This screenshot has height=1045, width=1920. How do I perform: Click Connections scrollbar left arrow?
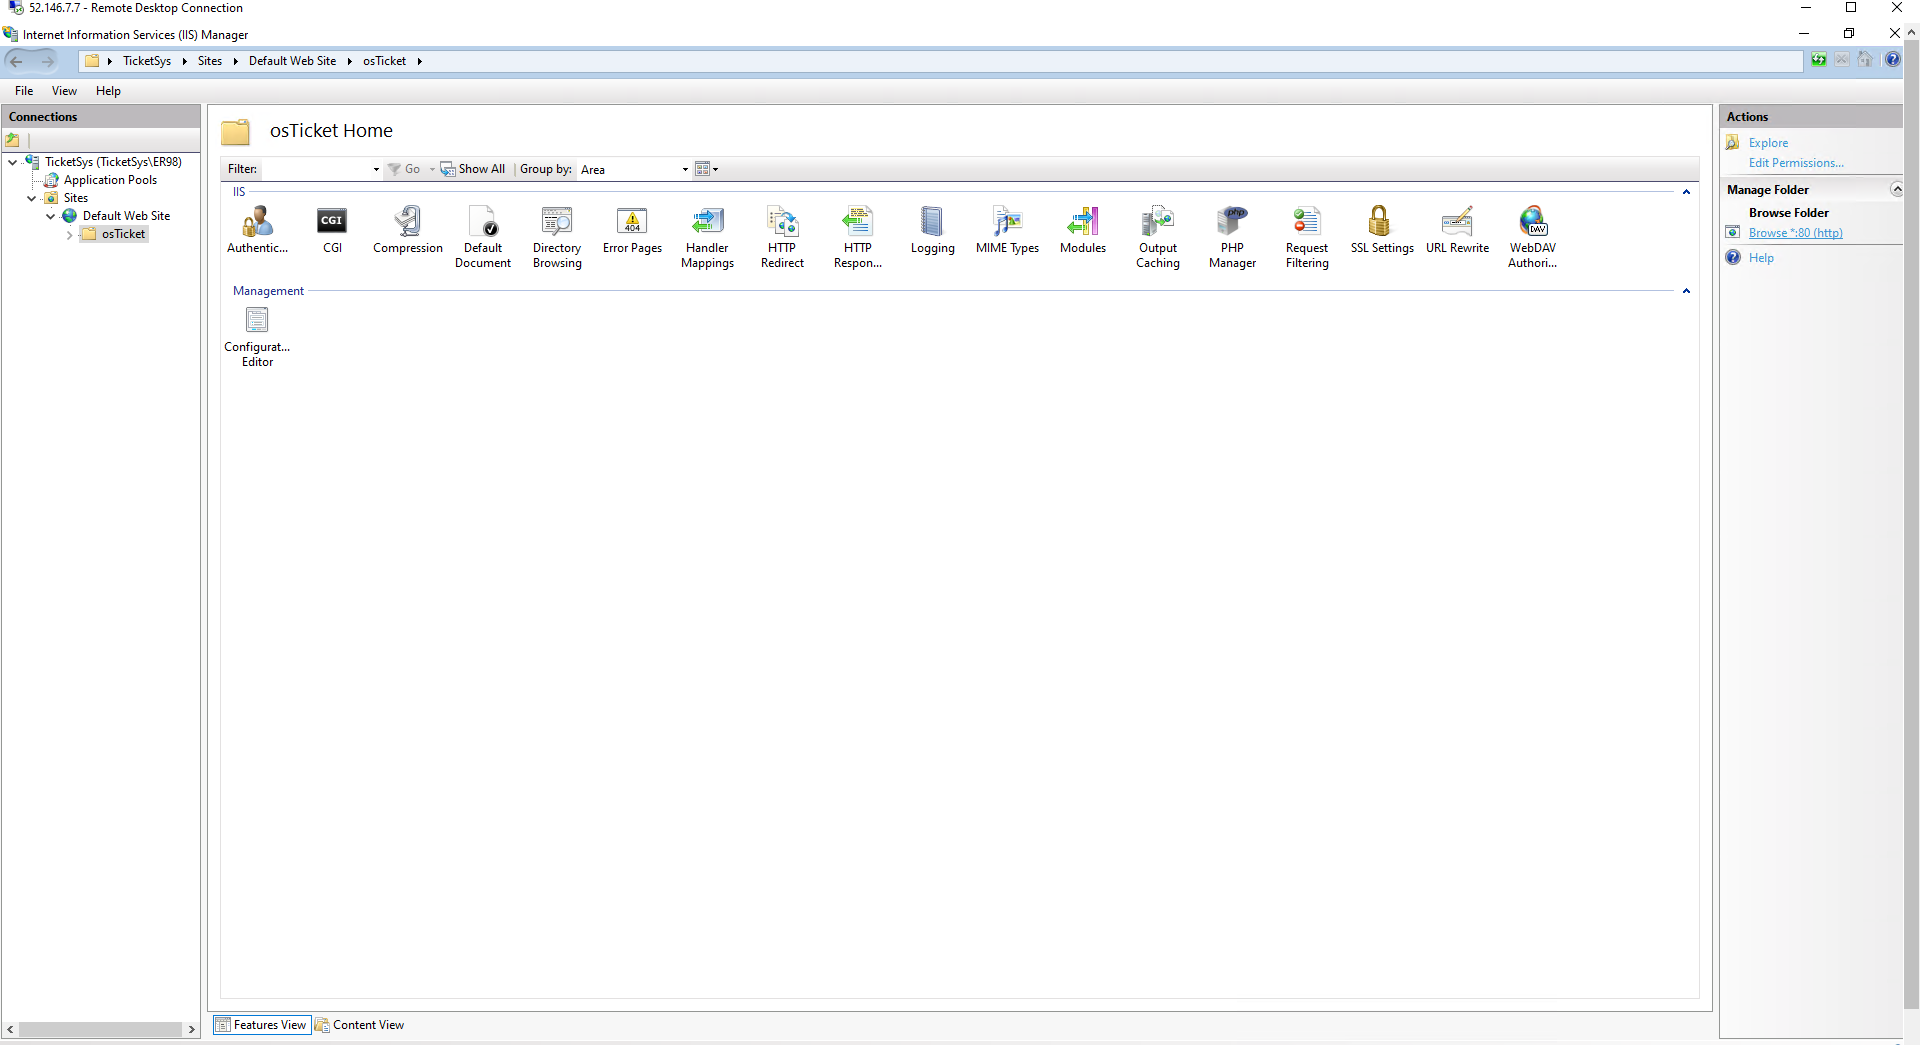point(10,1029)
